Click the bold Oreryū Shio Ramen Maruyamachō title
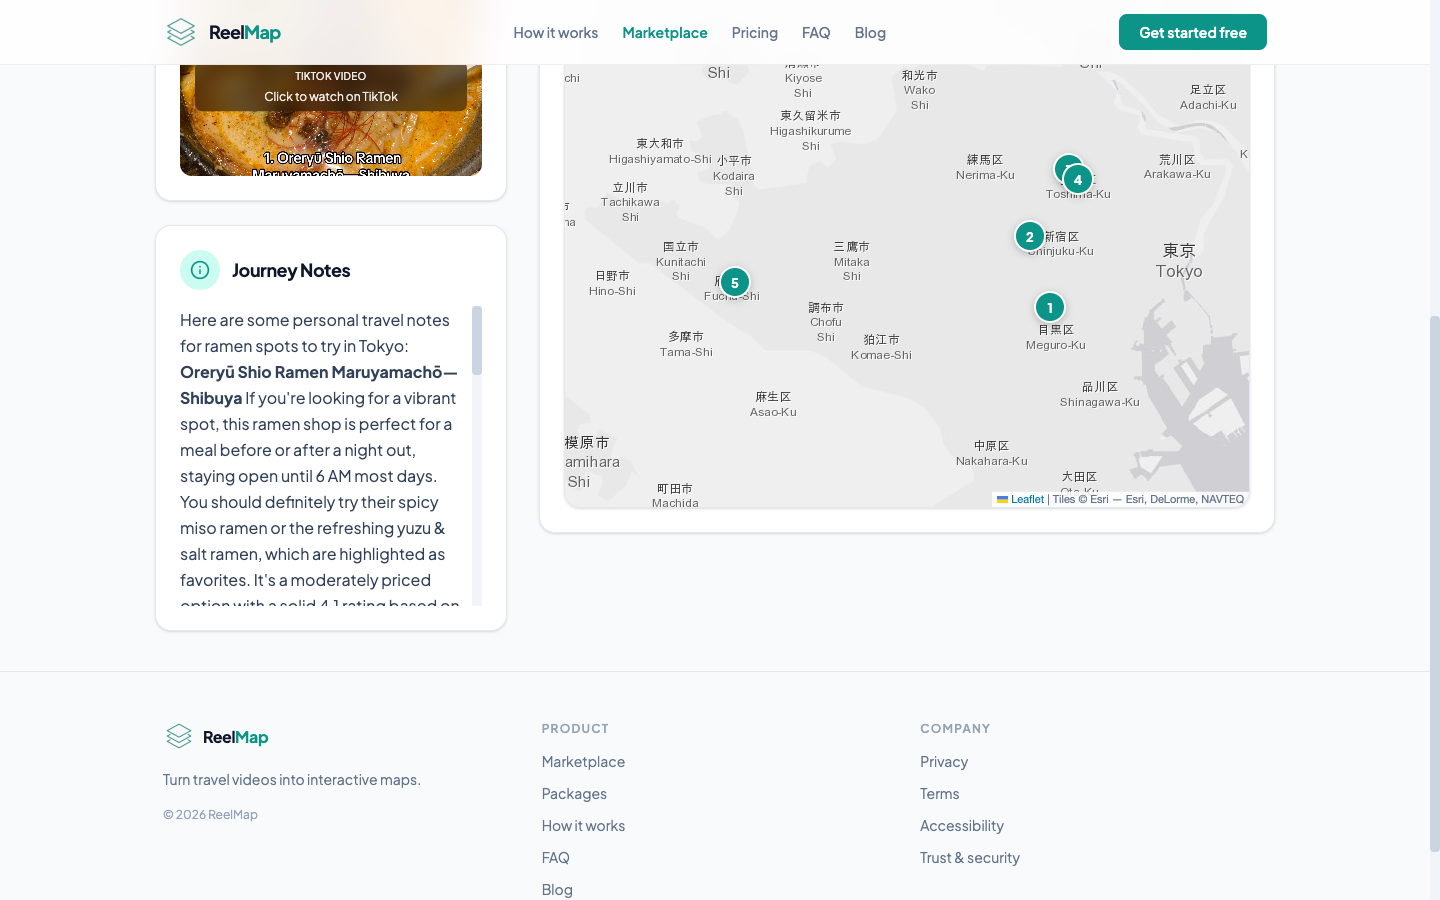This screenshot has height=900, width=1440. point(318,385)
